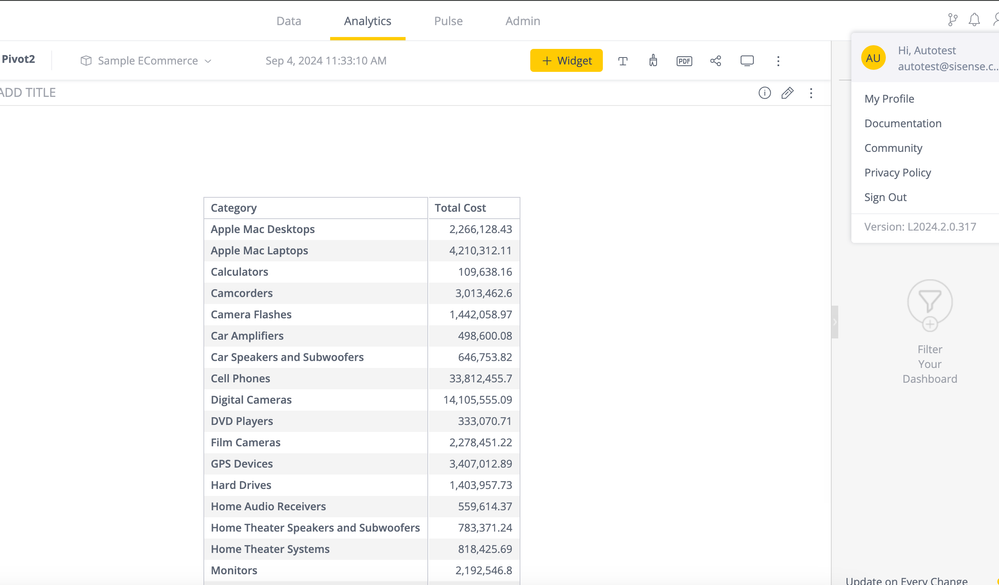This screenshot has width=999, height=585.
Task: Open the notifications bell
Action: pyautogui.click(x=974, y=20)
